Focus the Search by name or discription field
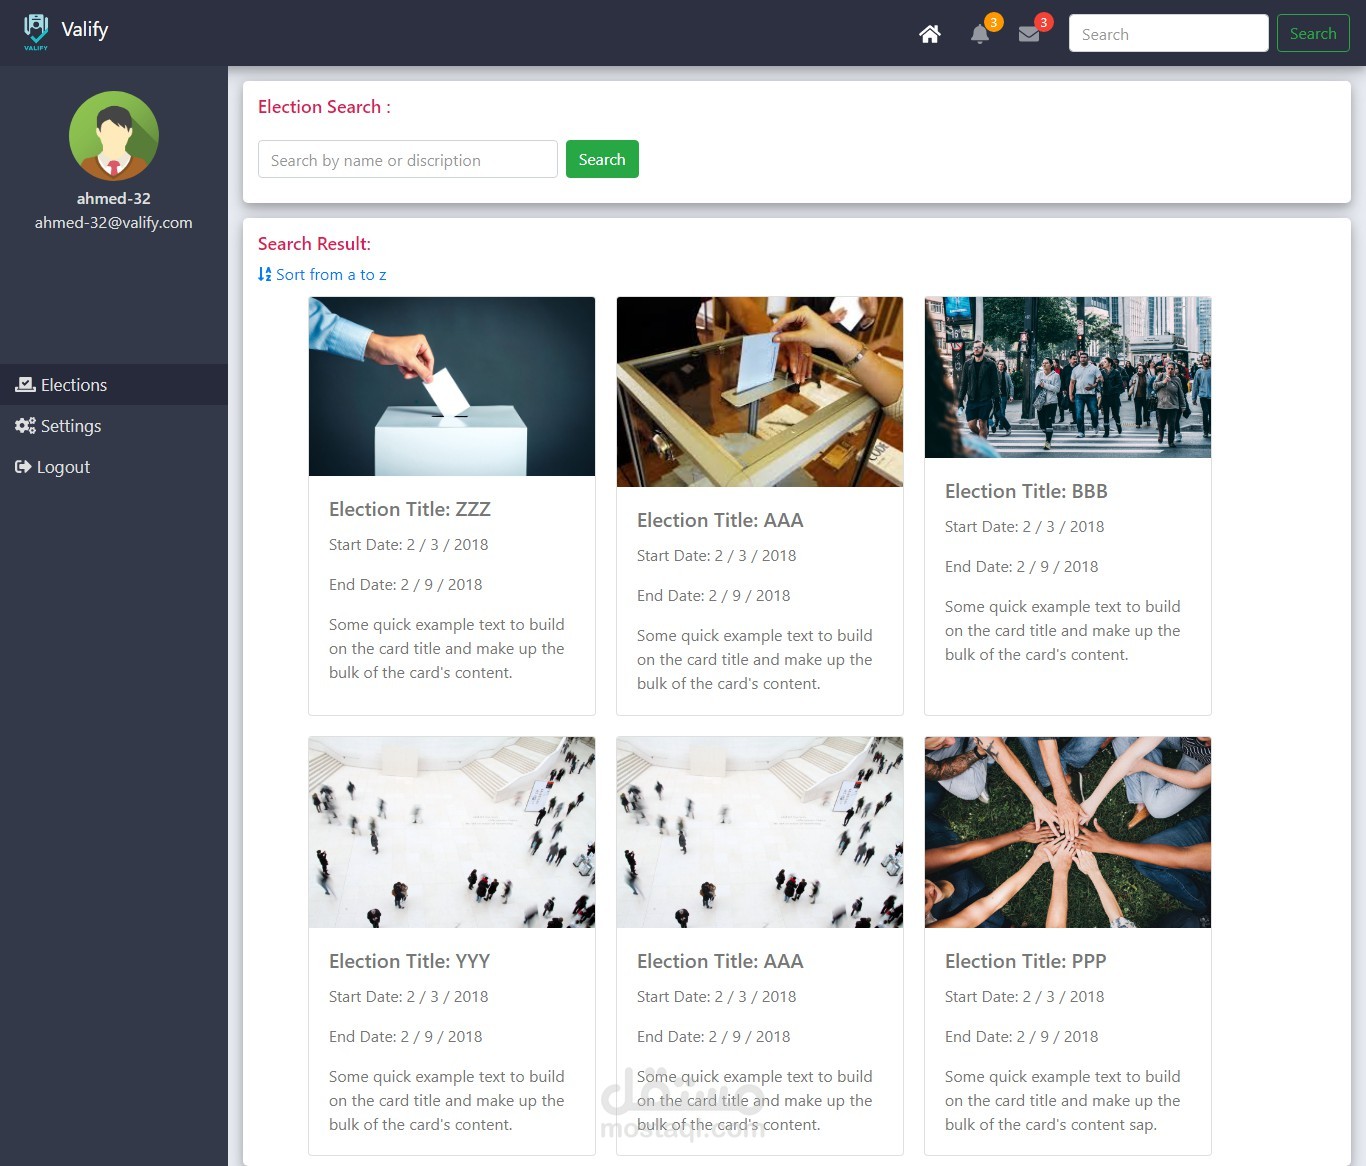1366x1166 pixels. [x=408, y=159]
